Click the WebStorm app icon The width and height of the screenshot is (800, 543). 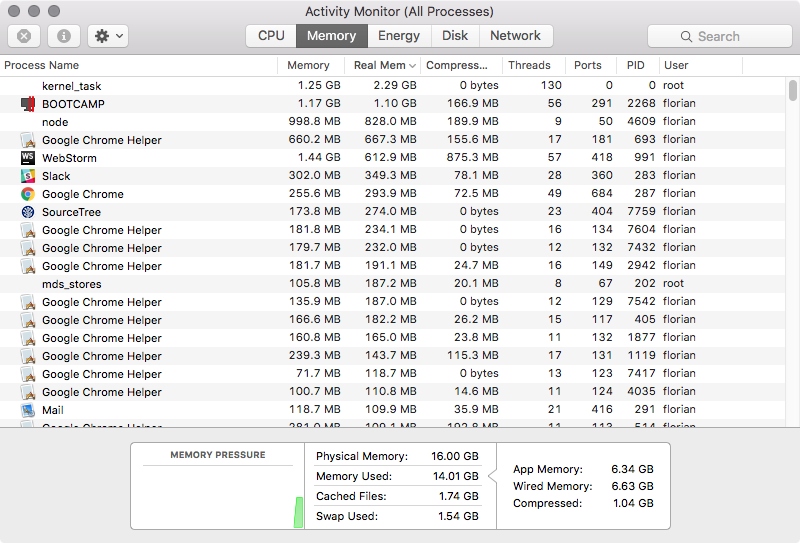click(28, 158)
